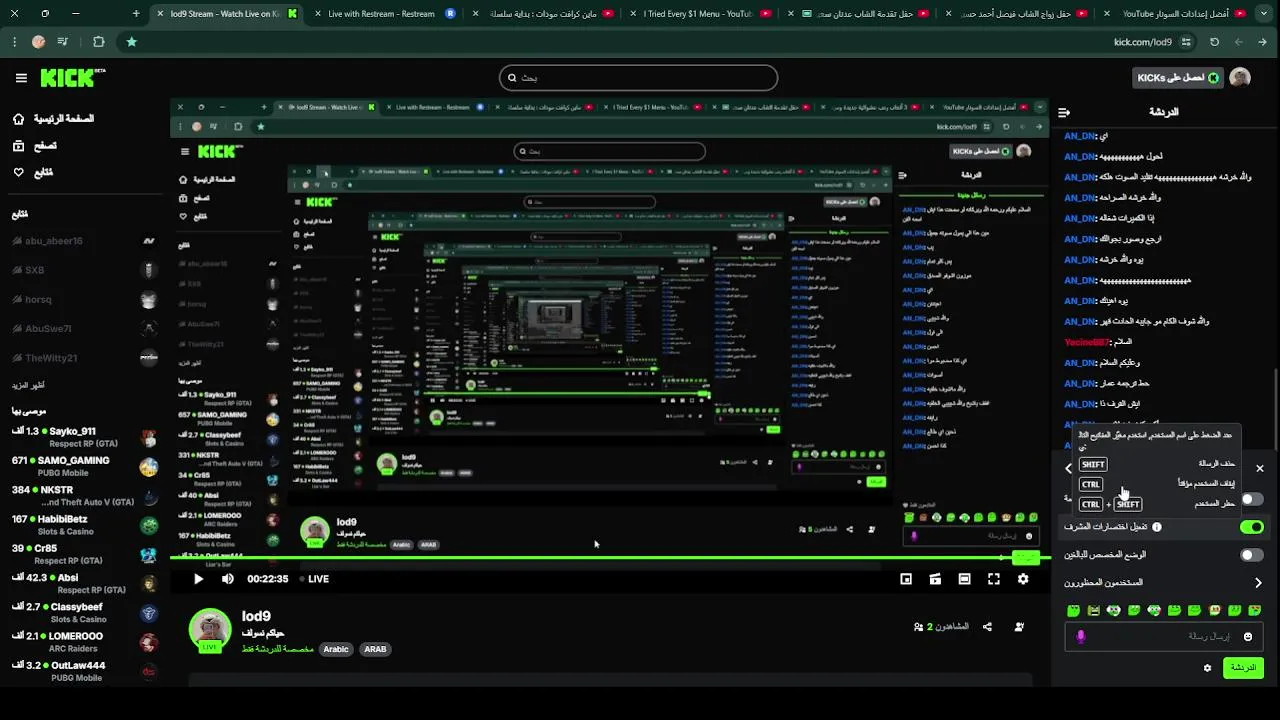Open Sayko_911 recommended channel

coord(84,437)
